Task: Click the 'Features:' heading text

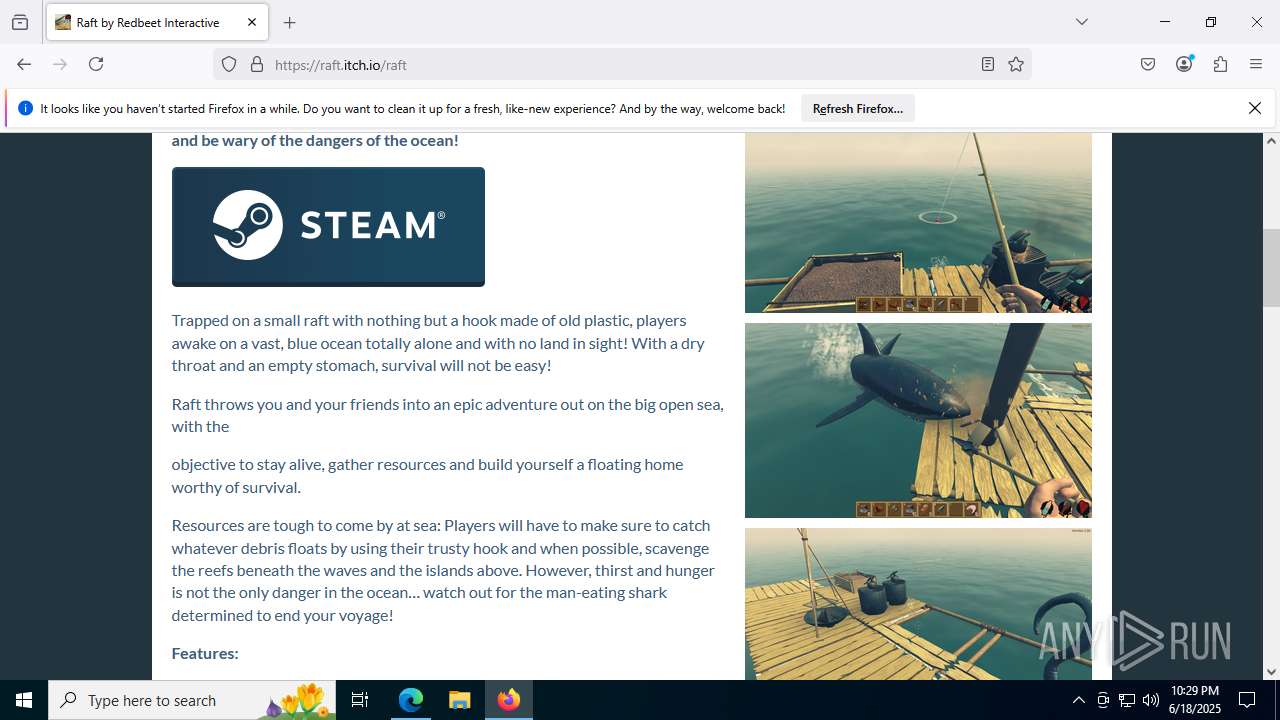Action: tap(205, 653)
